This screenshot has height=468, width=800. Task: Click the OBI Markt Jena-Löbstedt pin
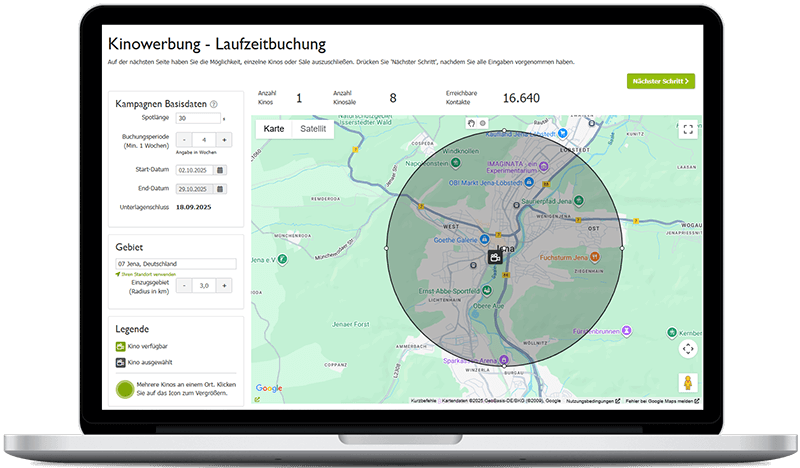click(529, 182)
